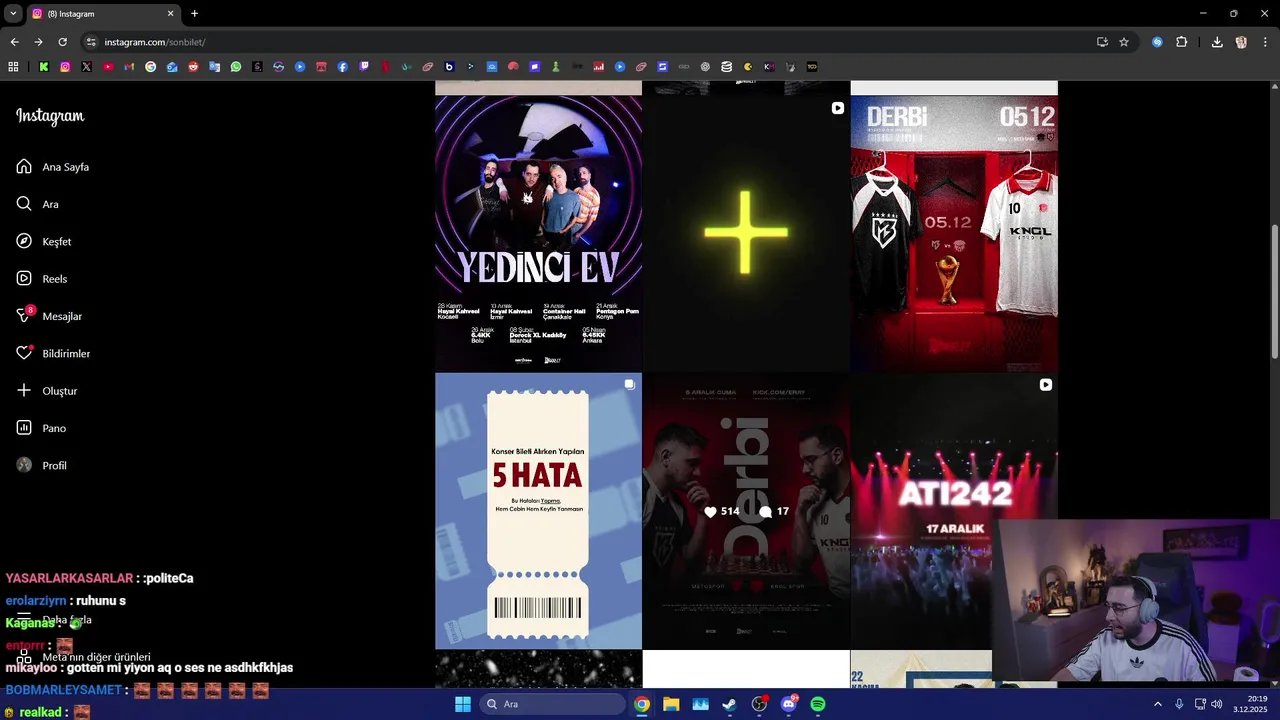Open the 5 HATA ticket post
The height and width of the screenshot is (720, 1280).
[538, 511]
